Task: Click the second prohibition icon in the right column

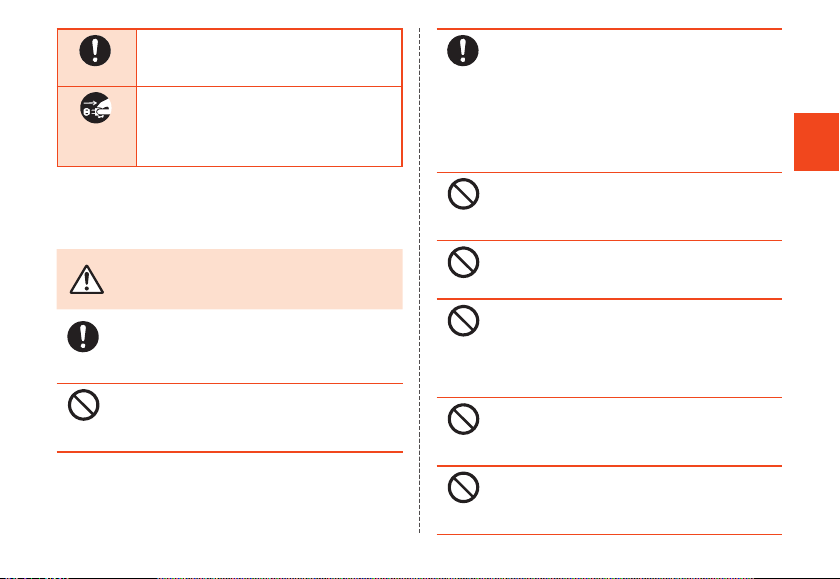Action: point(463,262)
